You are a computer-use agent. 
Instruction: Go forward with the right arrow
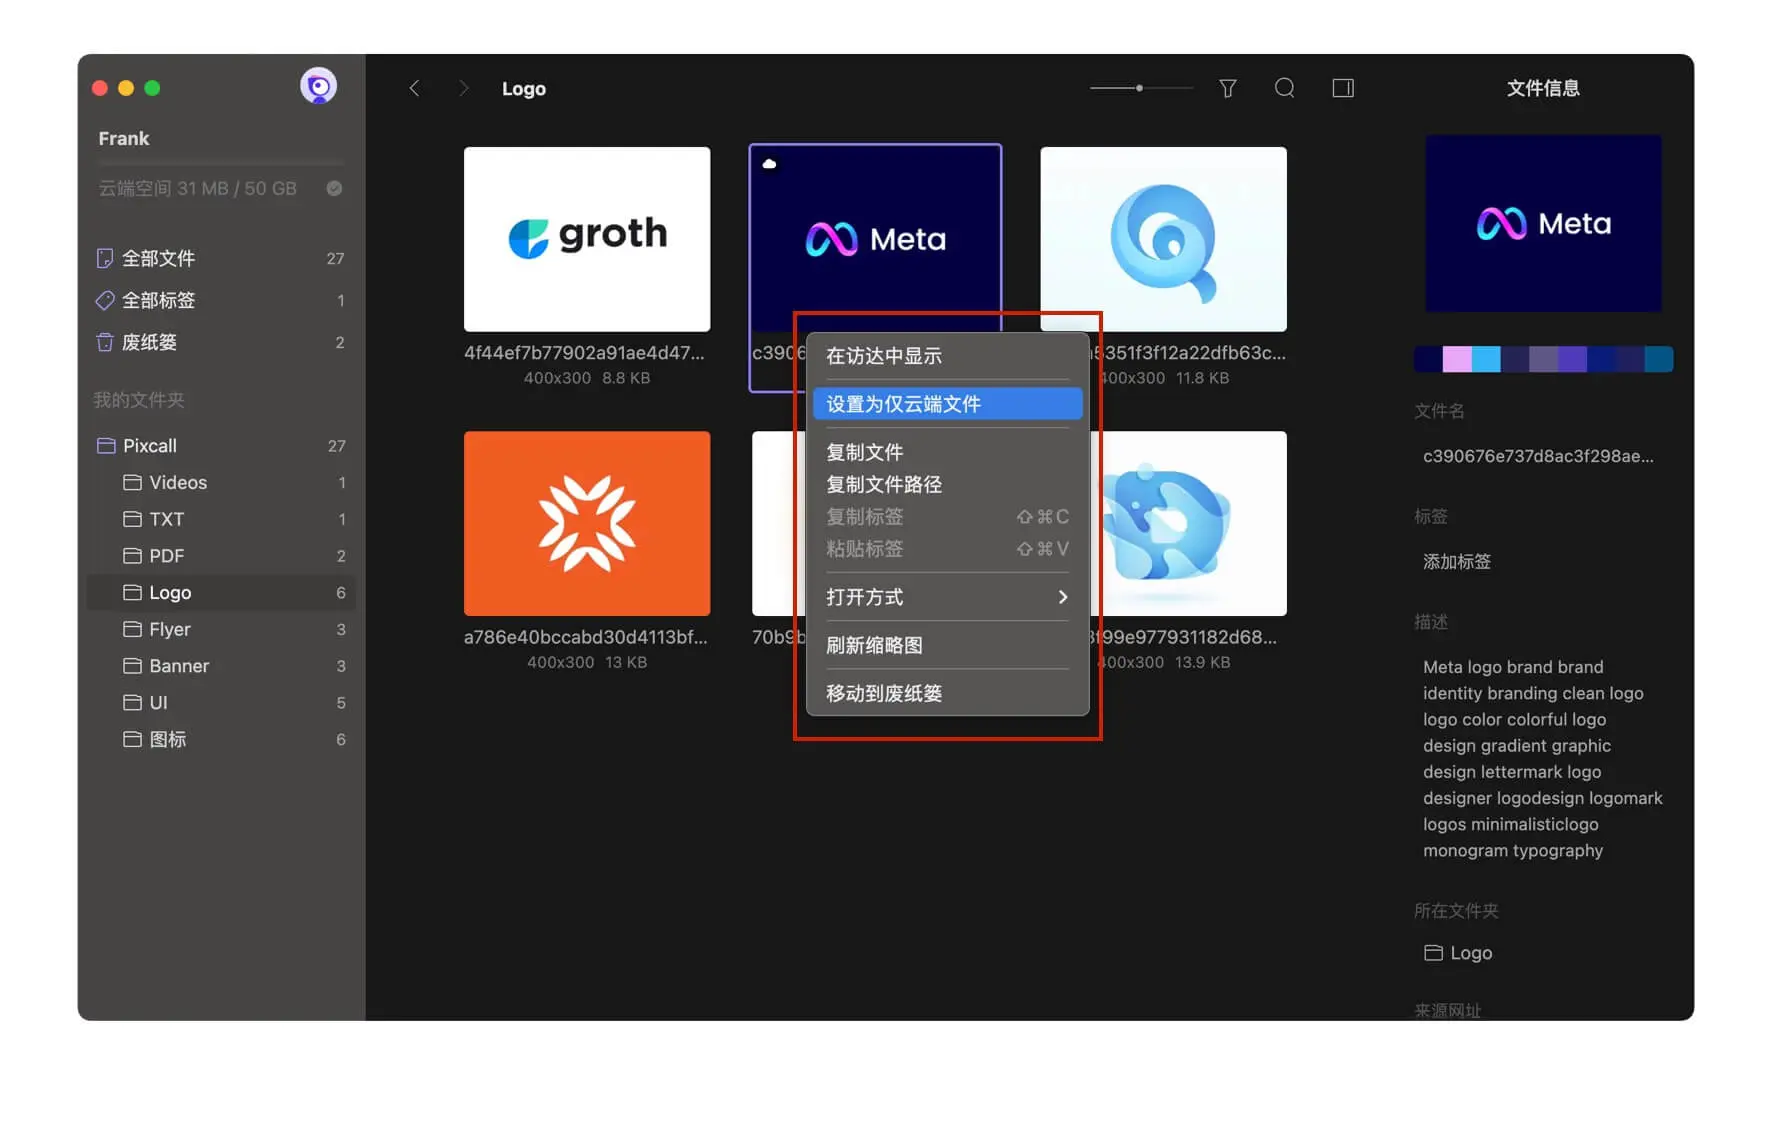click(463, 88)
